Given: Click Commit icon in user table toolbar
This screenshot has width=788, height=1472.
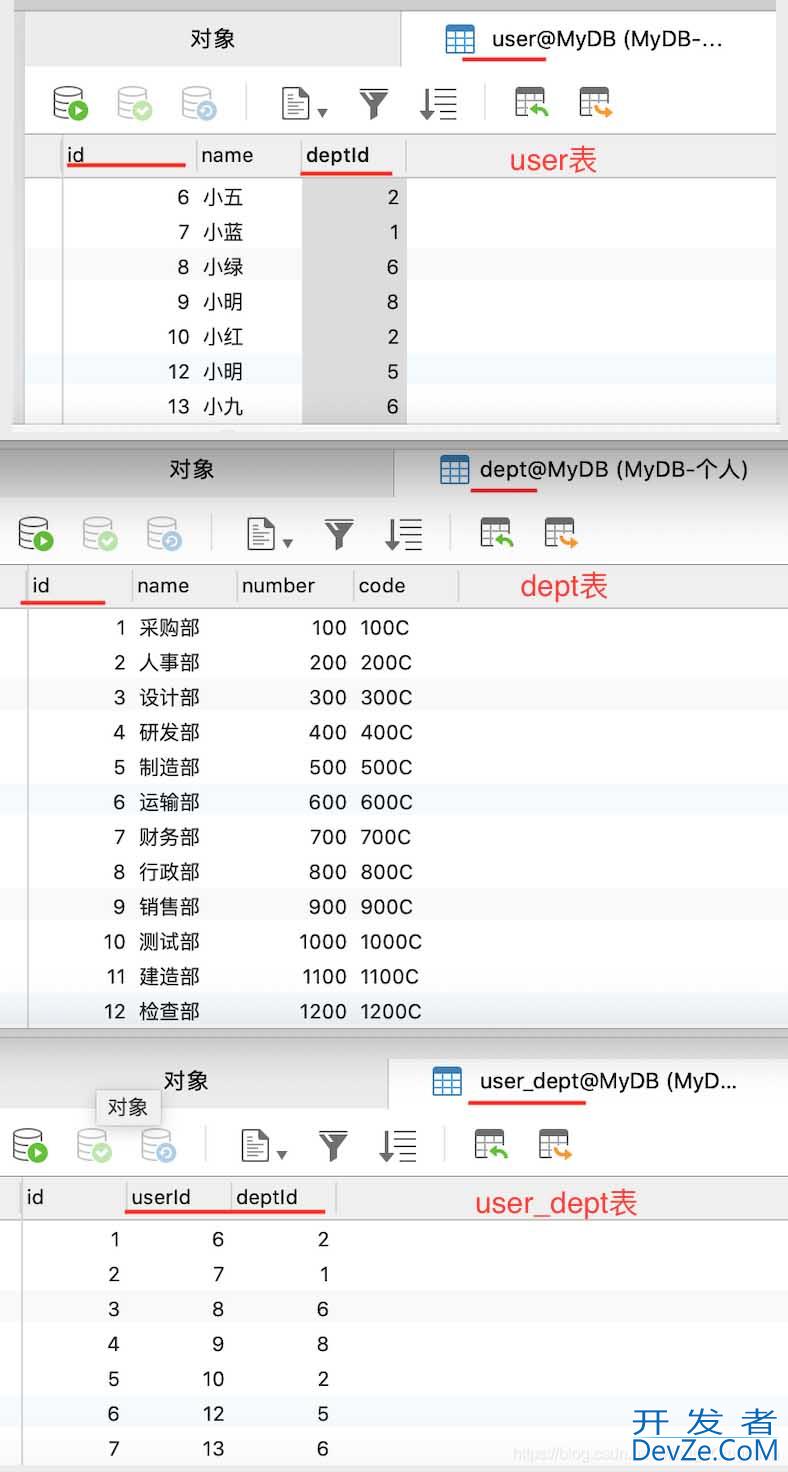Looking at the screenshot, I should 134,103.
